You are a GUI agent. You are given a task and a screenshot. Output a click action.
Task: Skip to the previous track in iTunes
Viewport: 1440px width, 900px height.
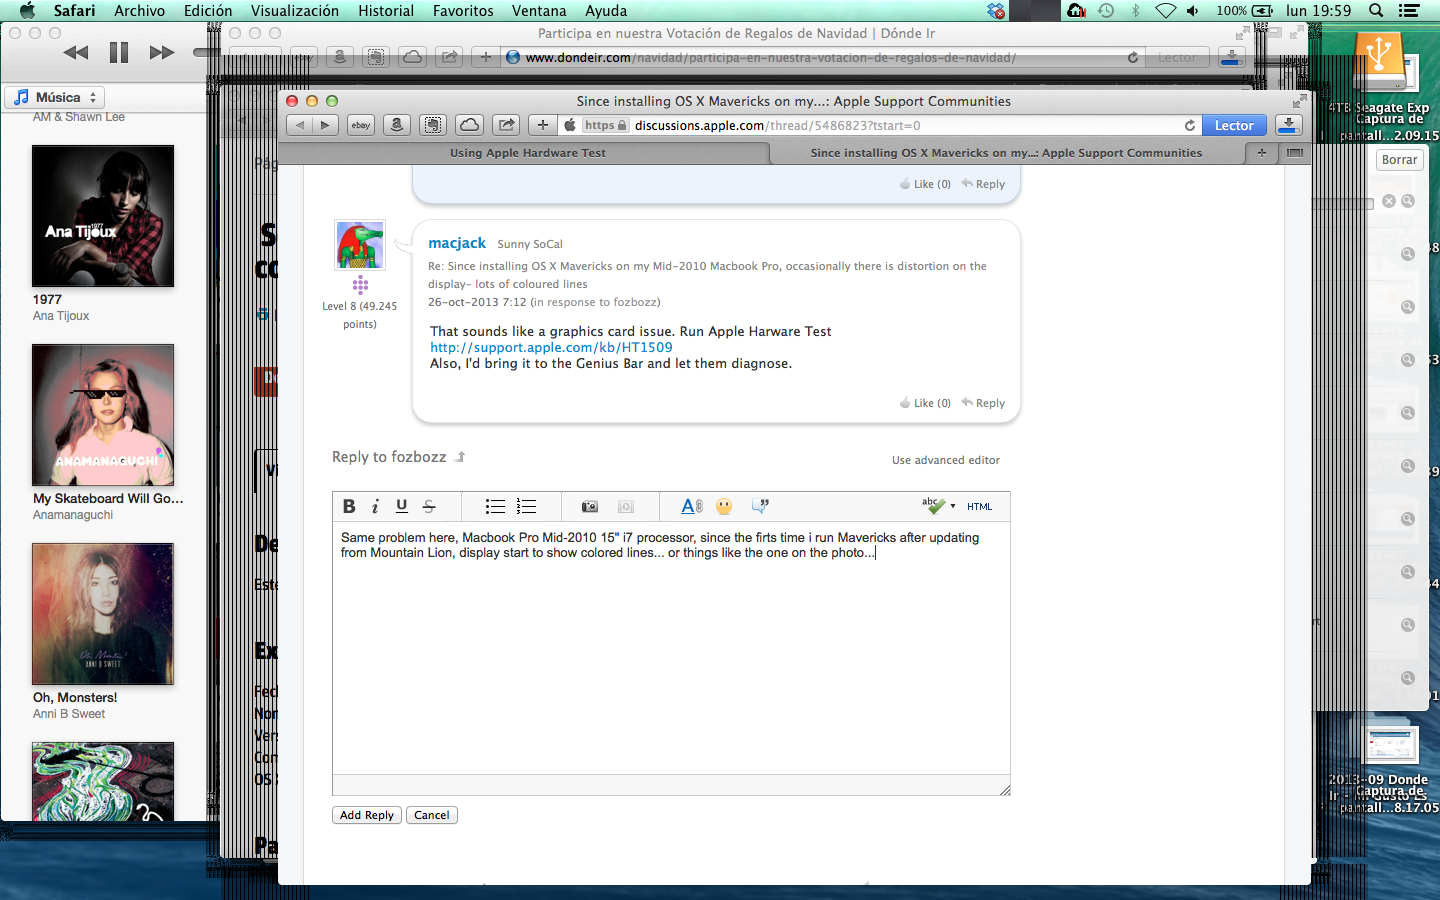pos(75,52)
